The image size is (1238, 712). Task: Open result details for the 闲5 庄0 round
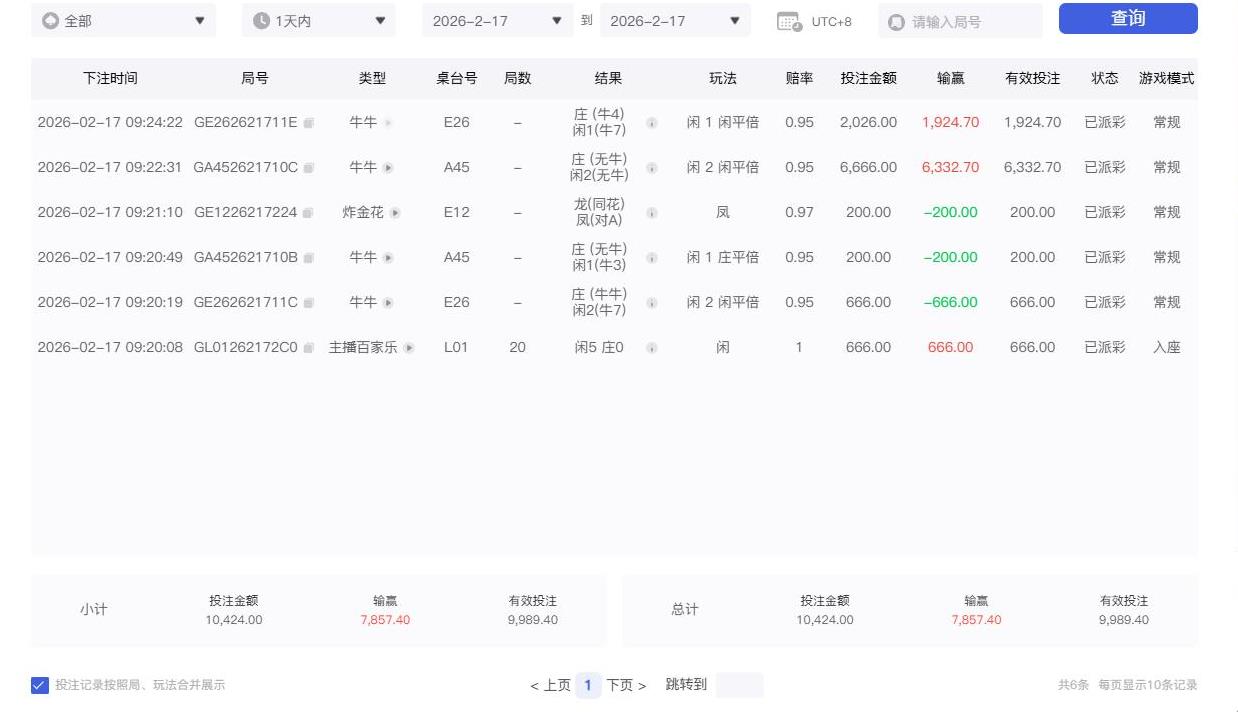(x=651, y=347)
